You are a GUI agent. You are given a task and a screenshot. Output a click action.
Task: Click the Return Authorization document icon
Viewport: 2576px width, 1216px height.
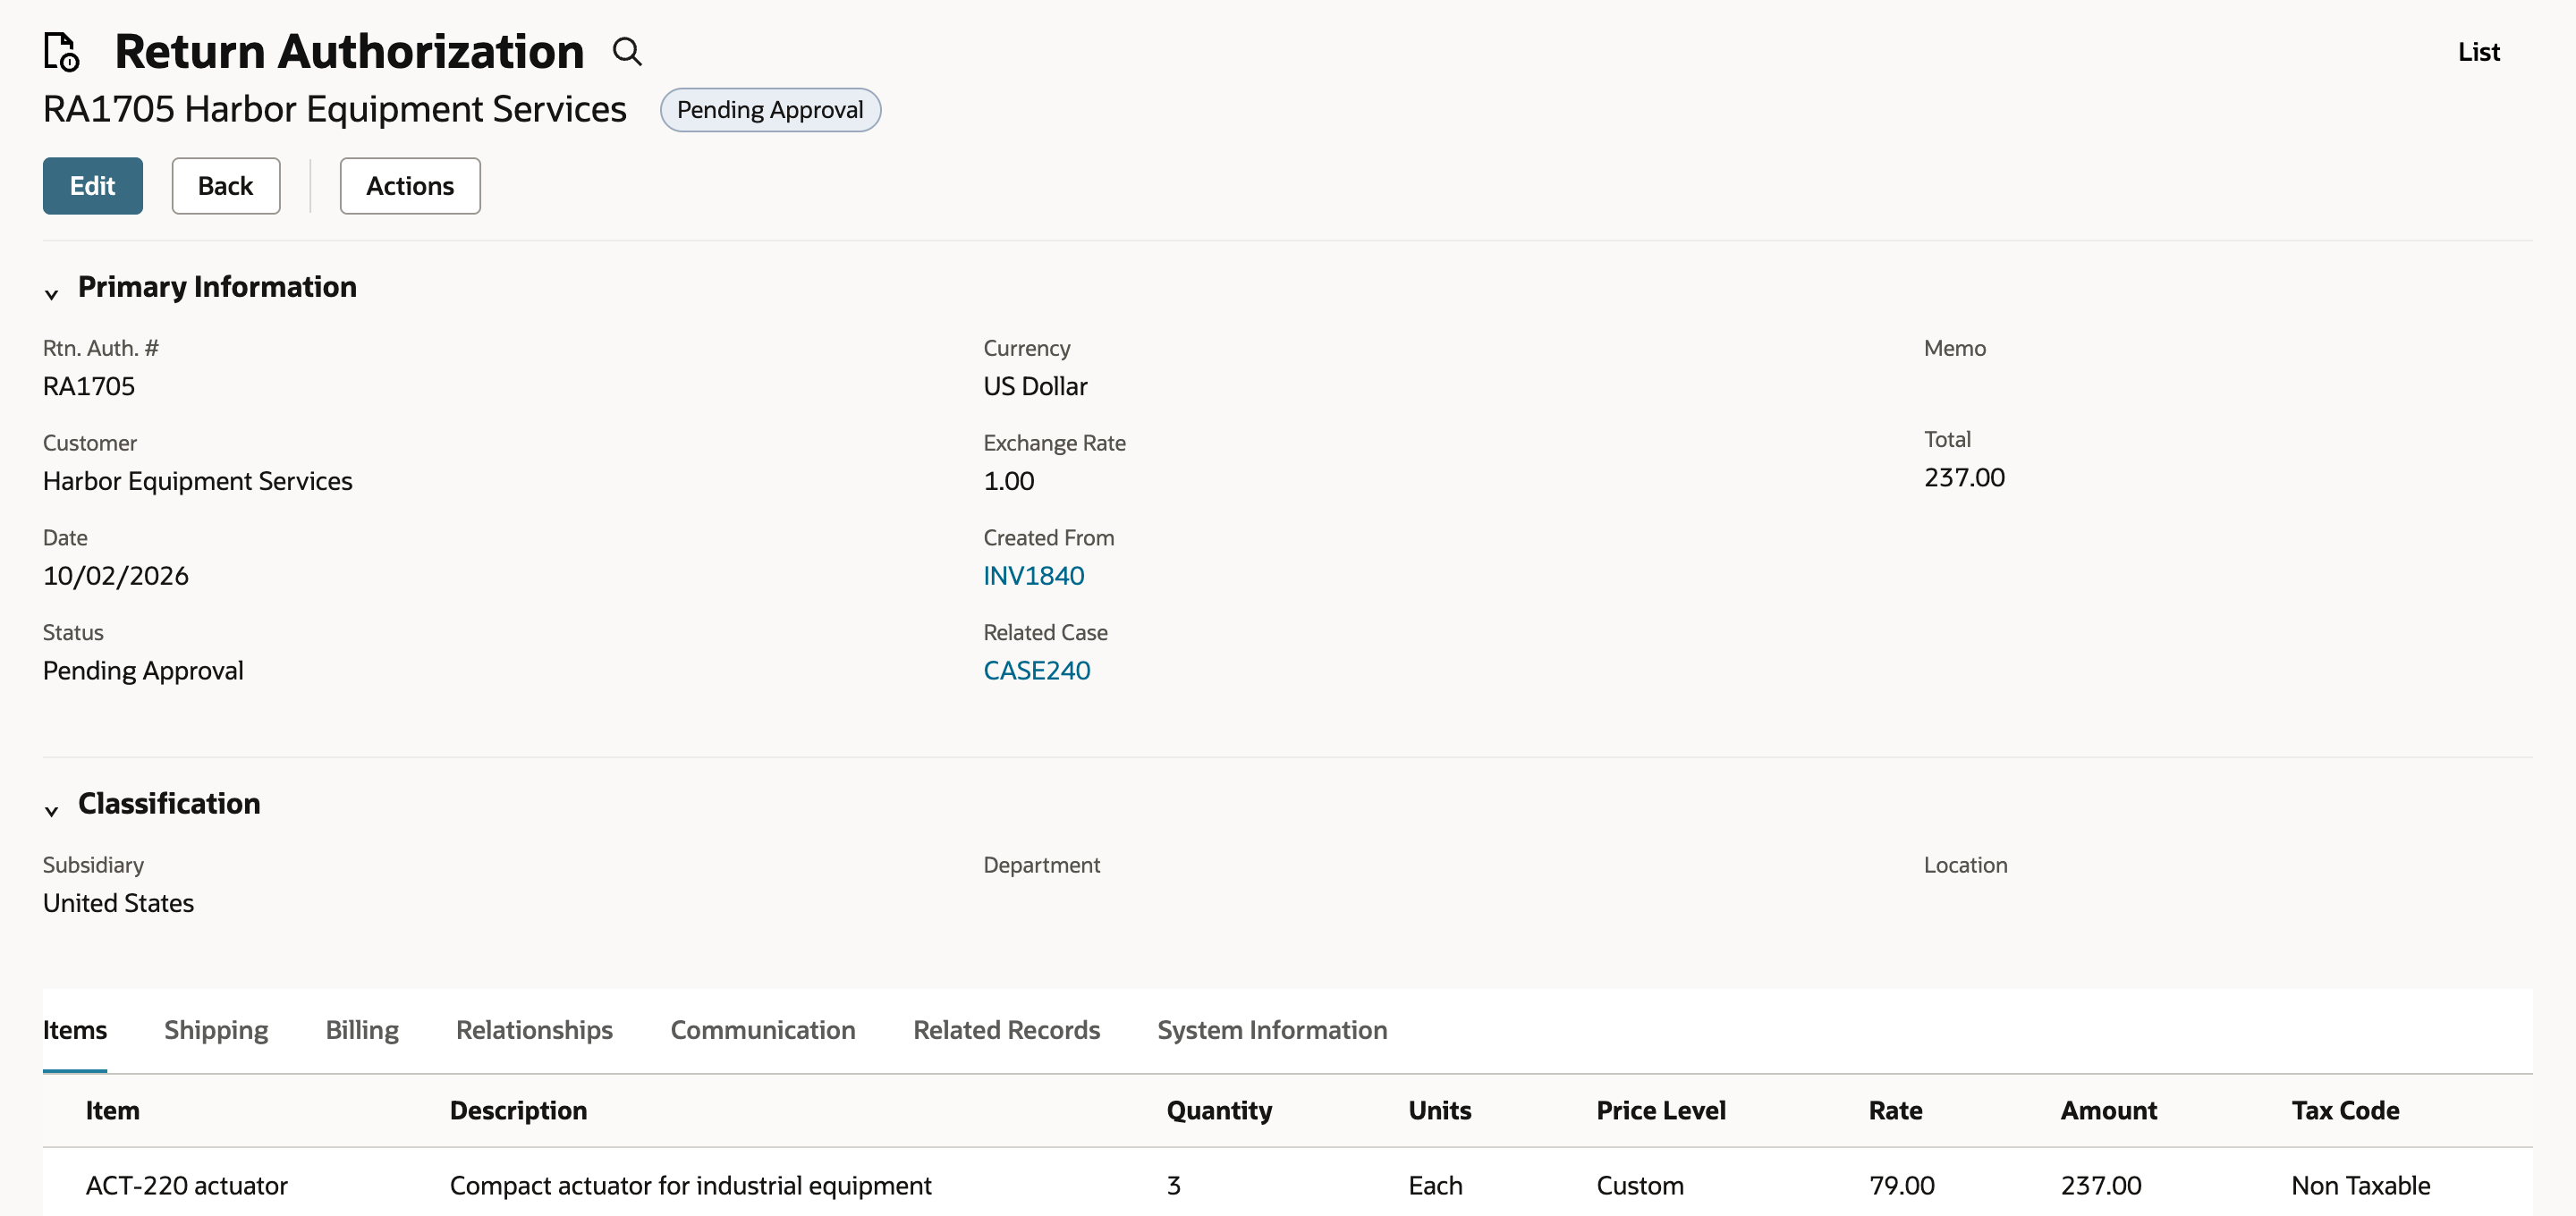point(62,52)
